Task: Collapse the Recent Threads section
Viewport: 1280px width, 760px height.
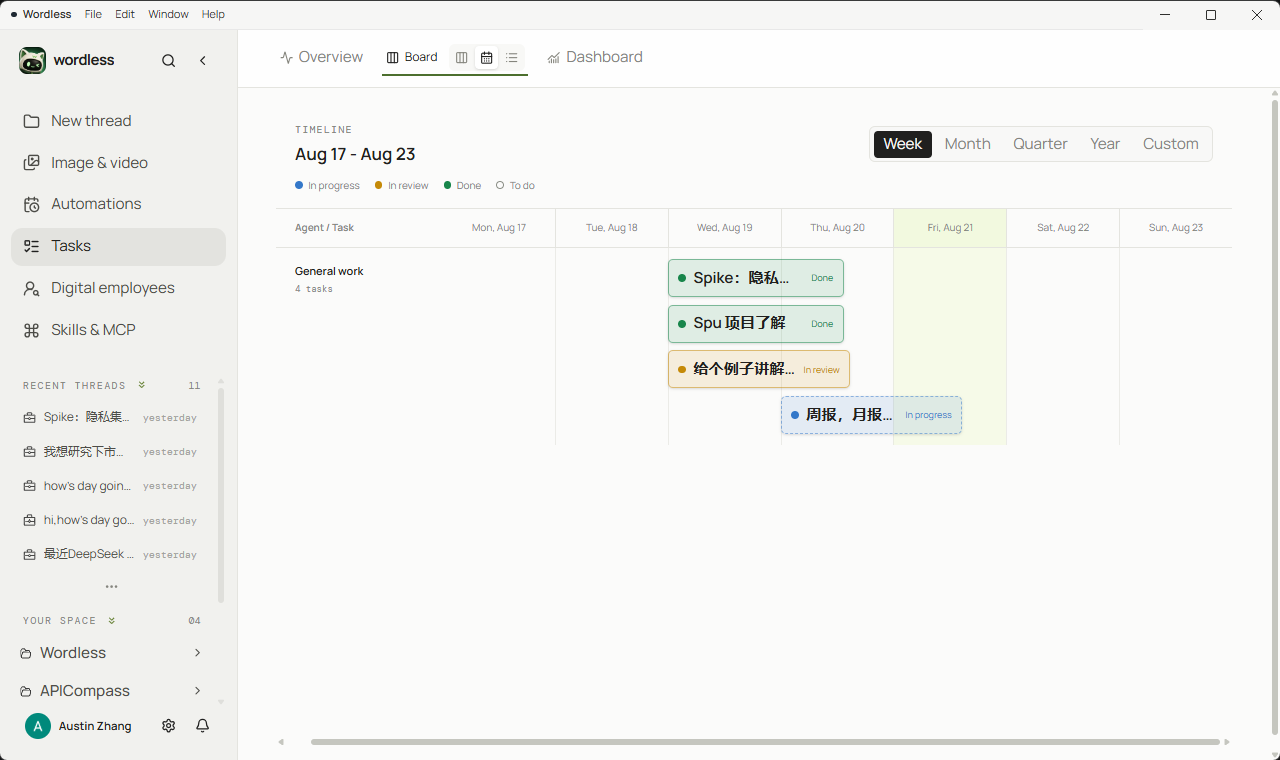Action: coord(142,385)
